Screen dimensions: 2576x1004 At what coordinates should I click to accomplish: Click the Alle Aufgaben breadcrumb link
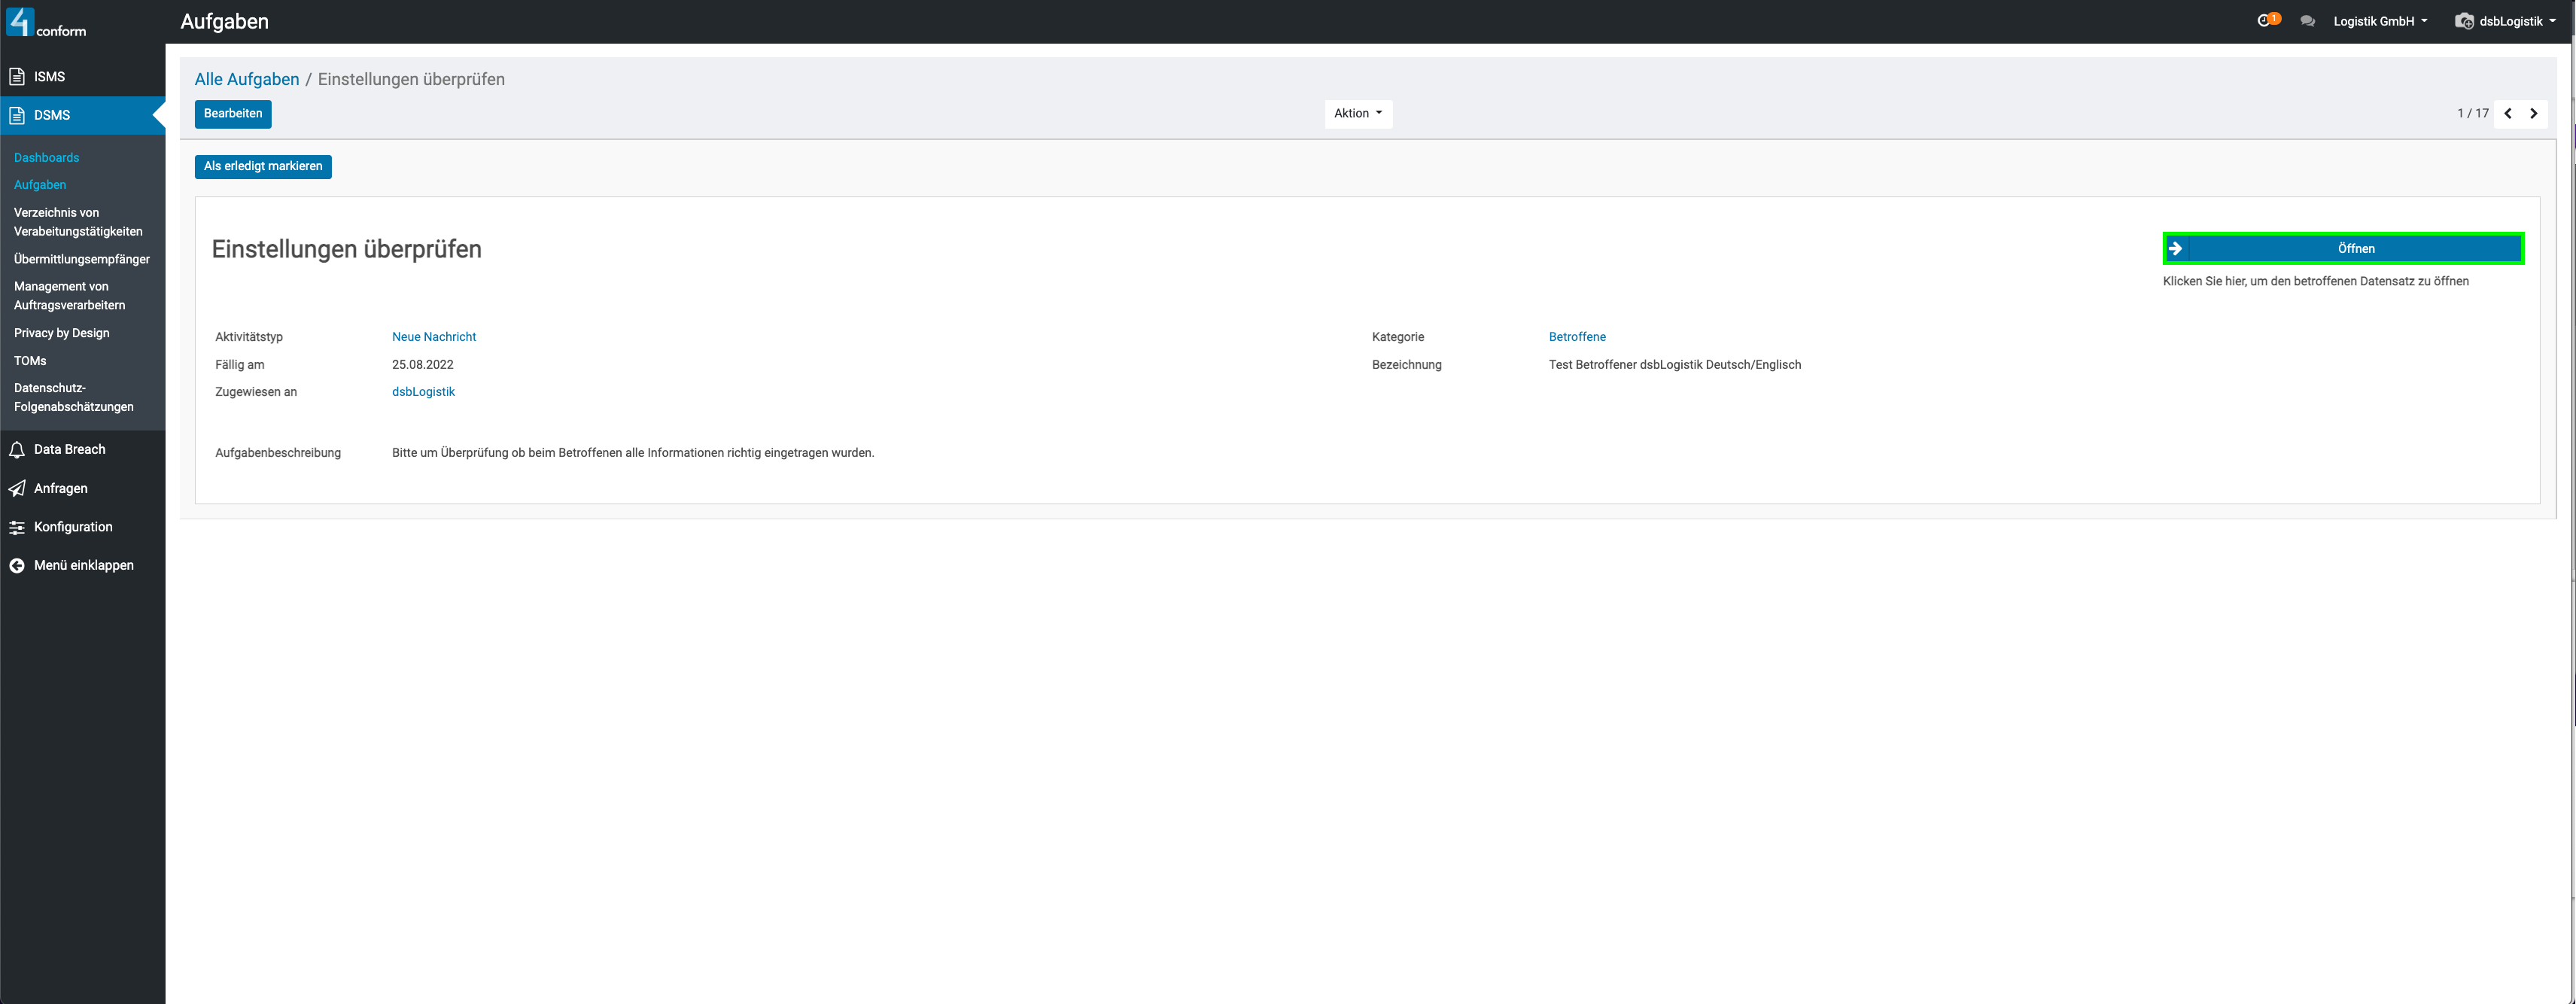(246, 79)
